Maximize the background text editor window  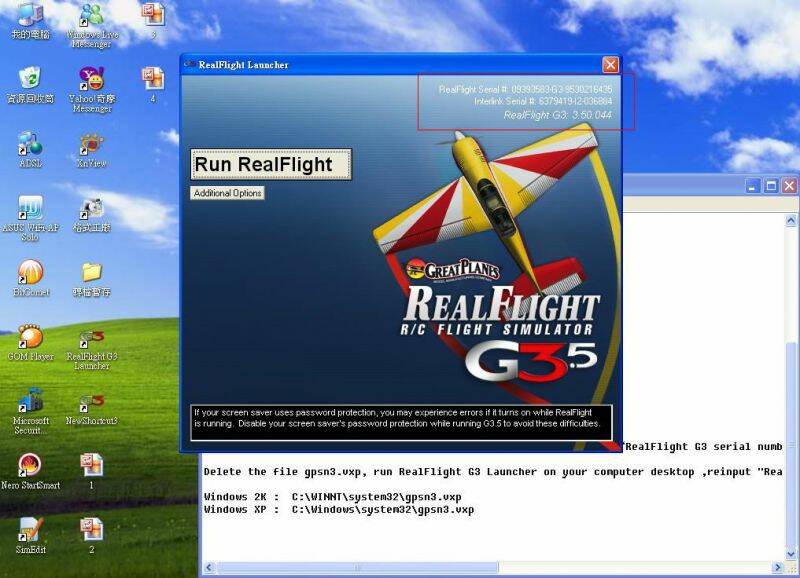(771, 186)
